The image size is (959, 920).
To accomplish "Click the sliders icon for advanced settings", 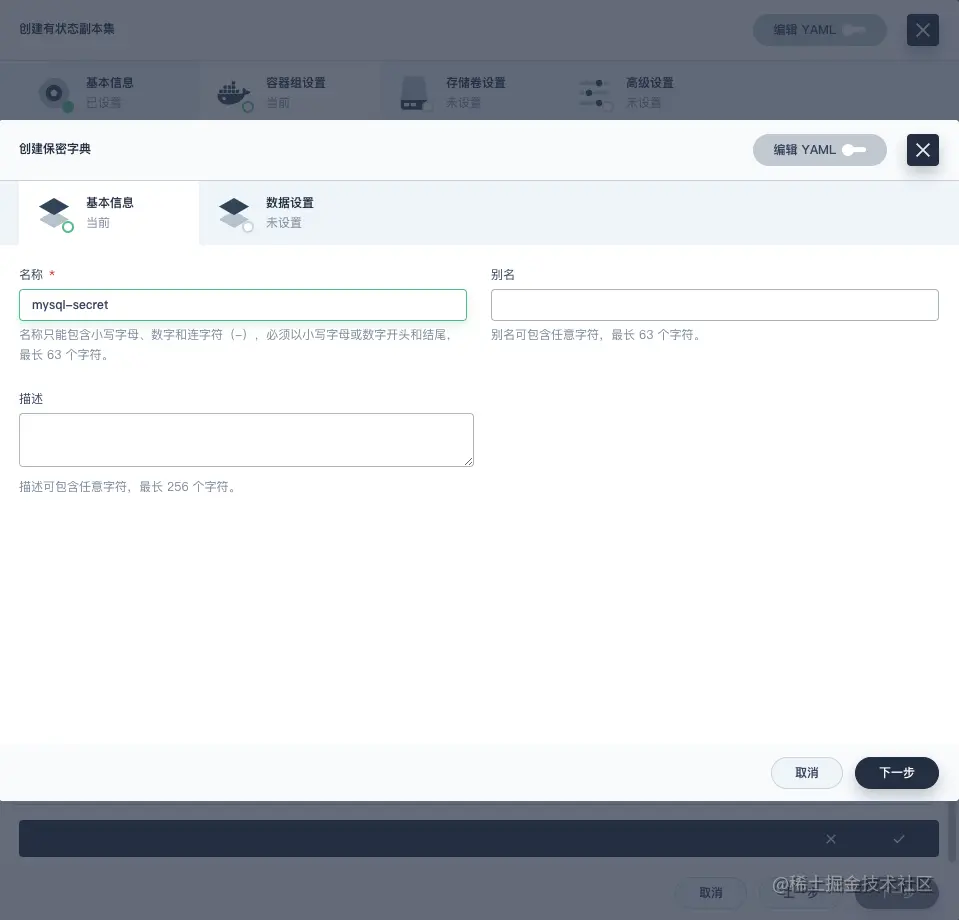I will (x=594, y=94).
